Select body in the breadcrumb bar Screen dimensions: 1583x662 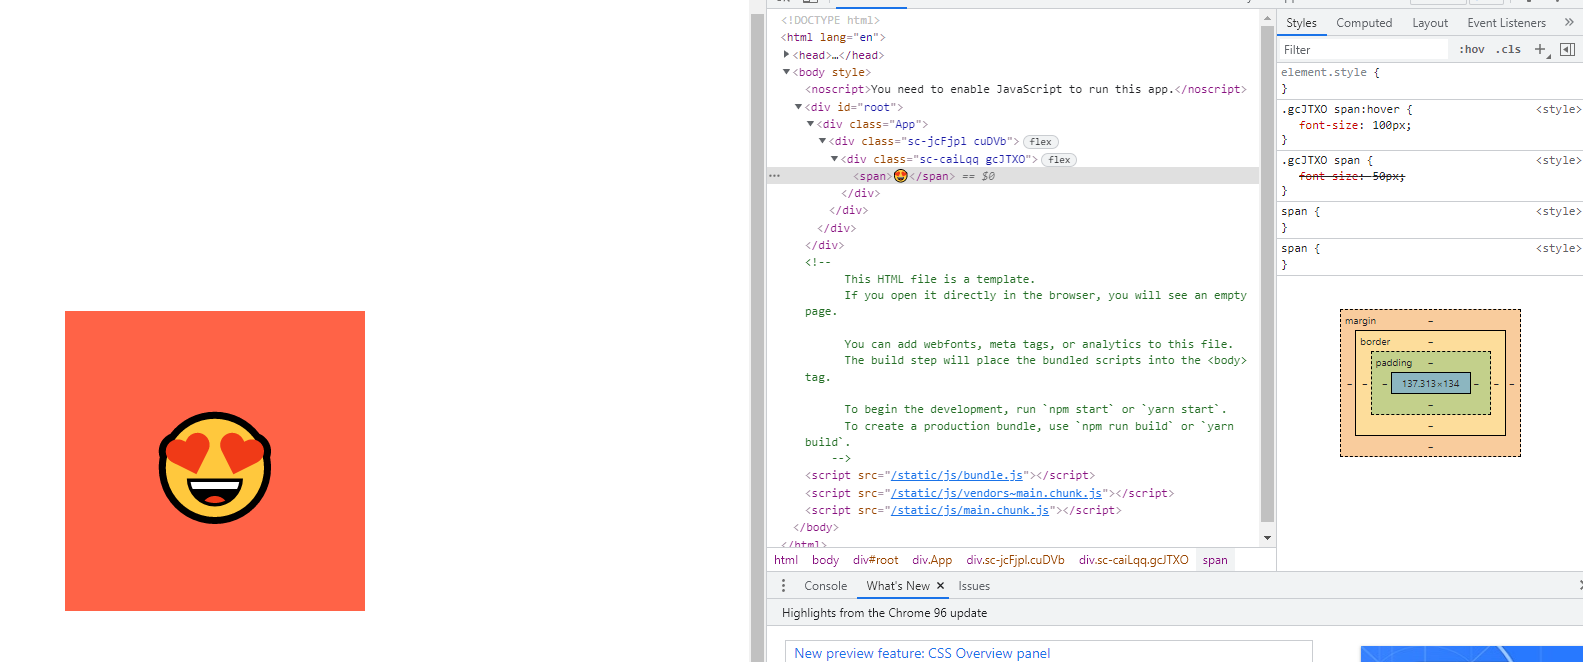[825, 560]
